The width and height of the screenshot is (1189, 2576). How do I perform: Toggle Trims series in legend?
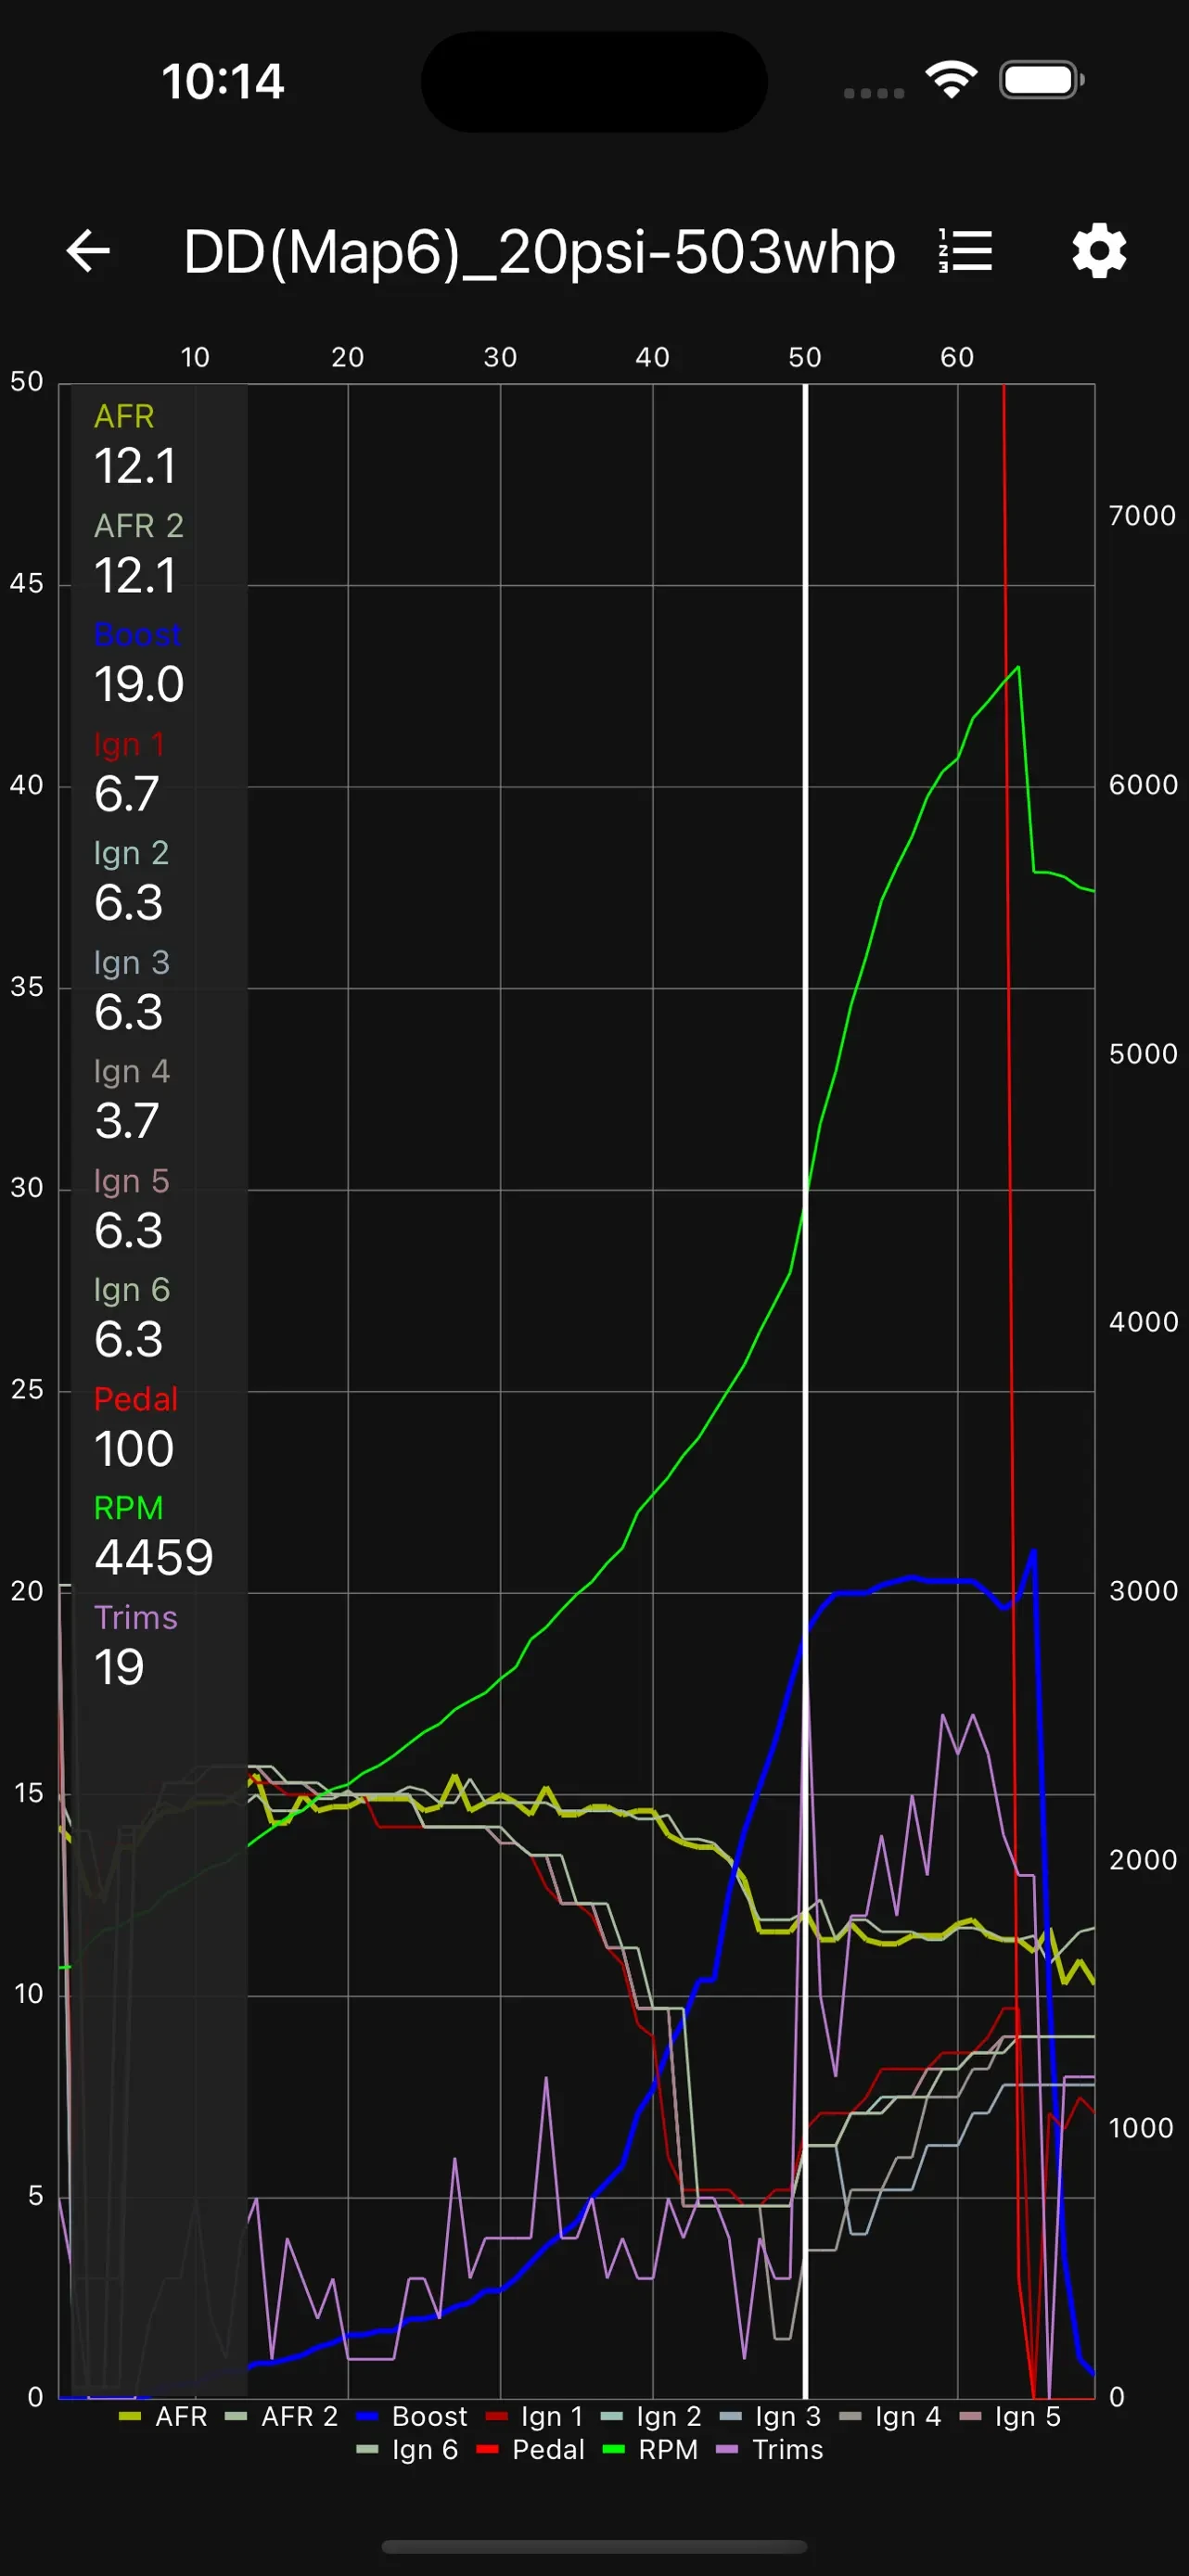[770, 2449]
